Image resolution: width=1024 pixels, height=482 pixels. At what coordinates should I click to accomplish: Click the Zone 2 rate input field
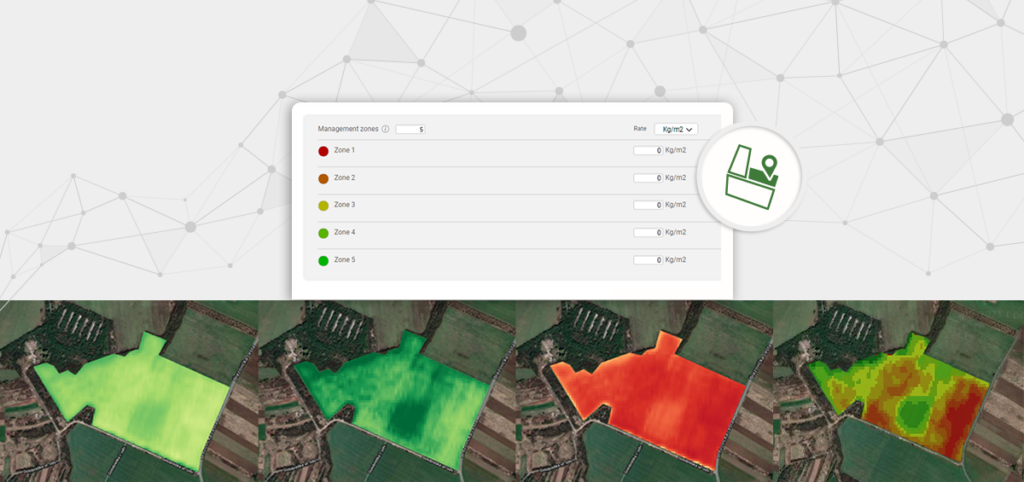pos(648,178)
